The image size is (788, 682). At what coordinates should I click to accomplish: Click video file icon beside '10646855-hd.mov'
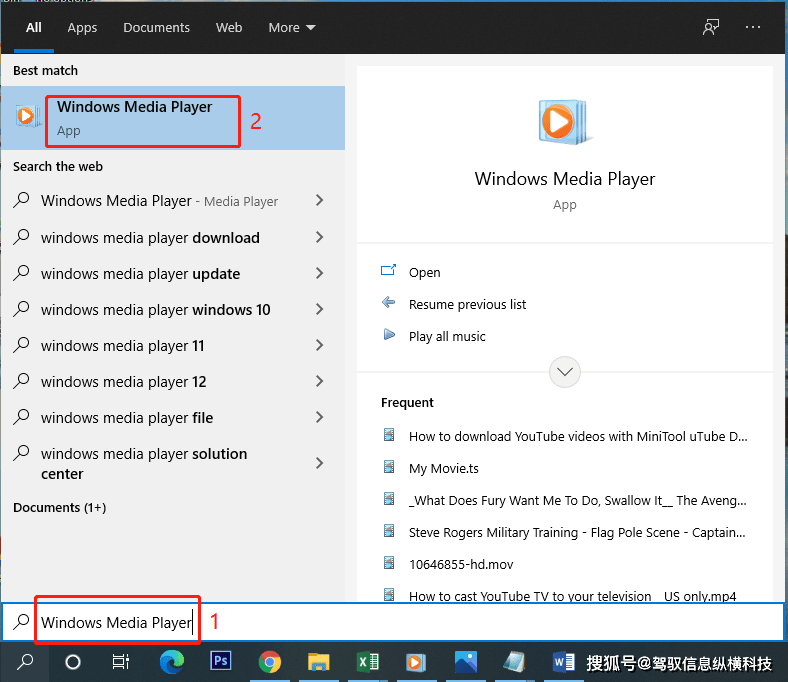click(389, 563)
